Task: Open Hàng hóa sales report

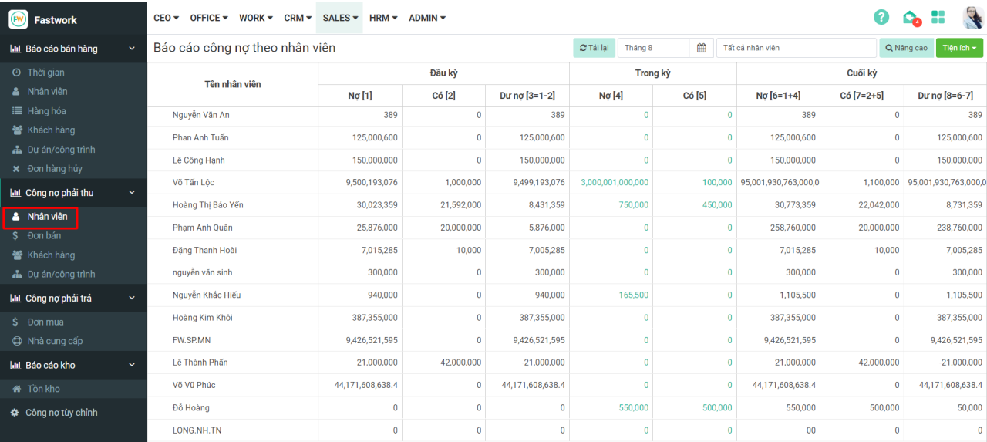Action: point(46,111)
